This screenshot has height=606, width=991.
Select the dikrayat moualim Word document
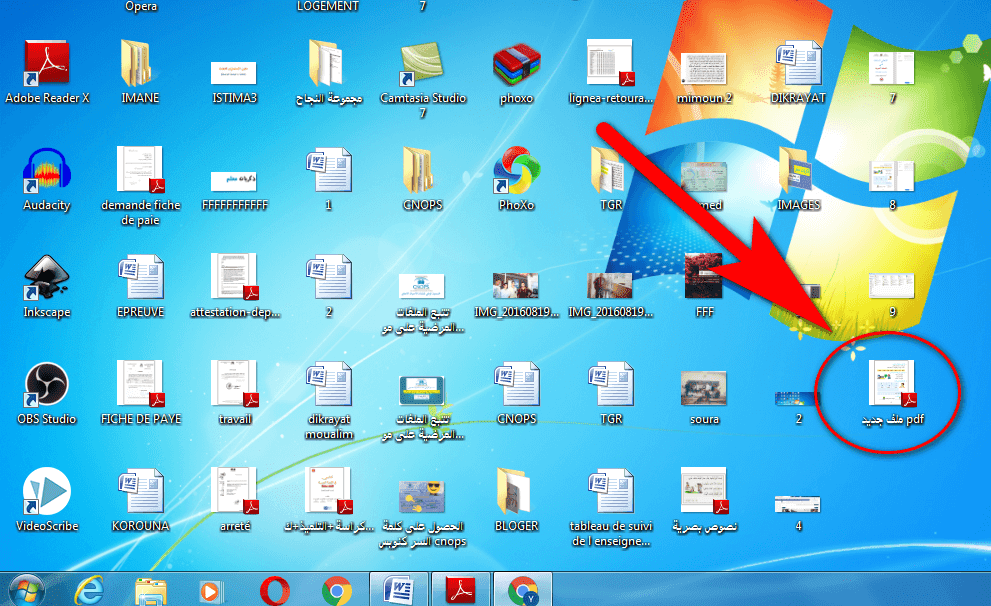pyautogui.click(x=329, y=384)
